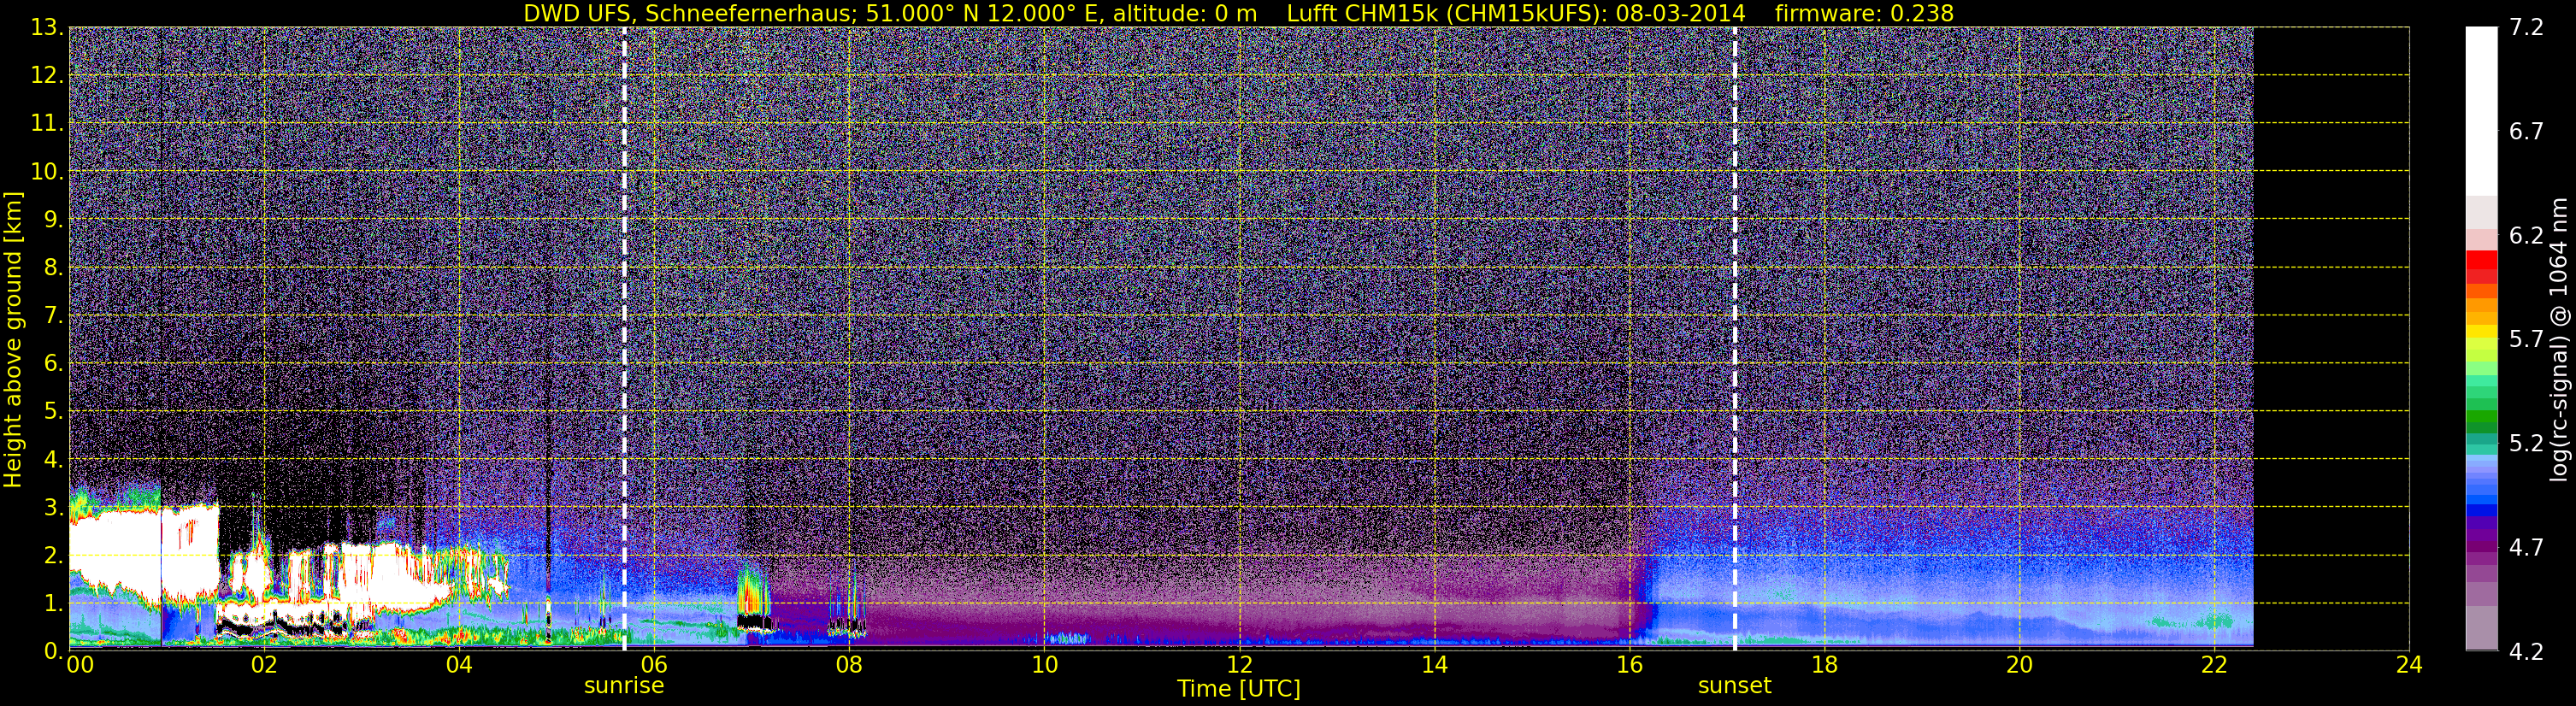Click the white dashed sunrise marker line

click(x=624, y=339)
